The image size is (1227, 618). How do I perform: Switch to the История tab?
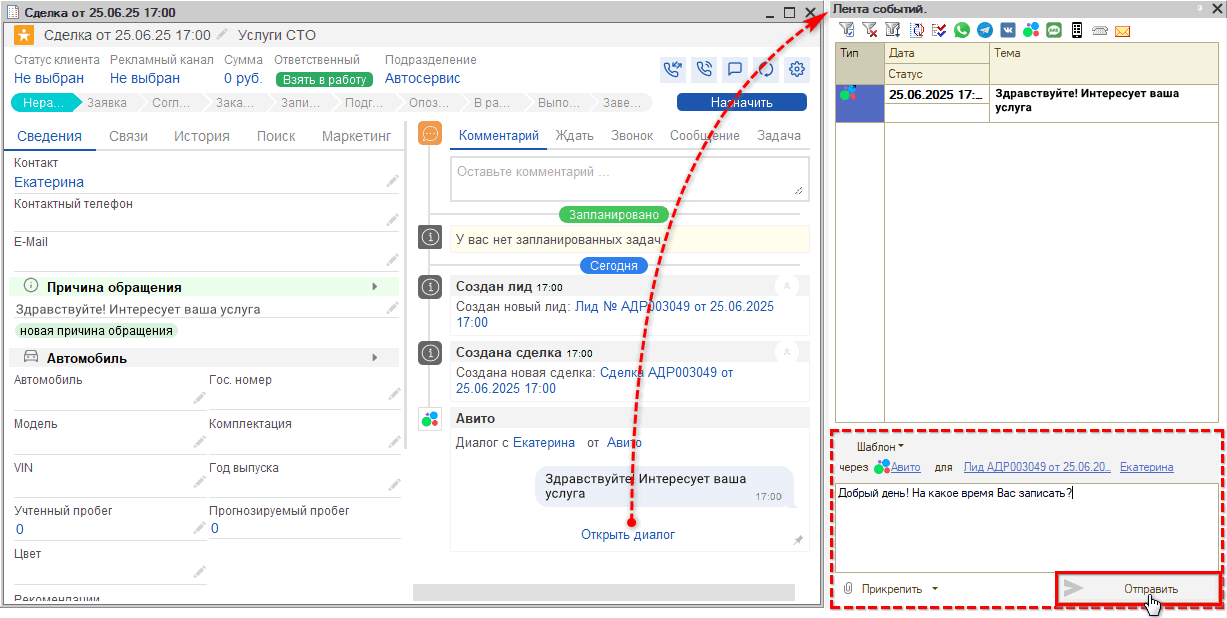(201, 136)
